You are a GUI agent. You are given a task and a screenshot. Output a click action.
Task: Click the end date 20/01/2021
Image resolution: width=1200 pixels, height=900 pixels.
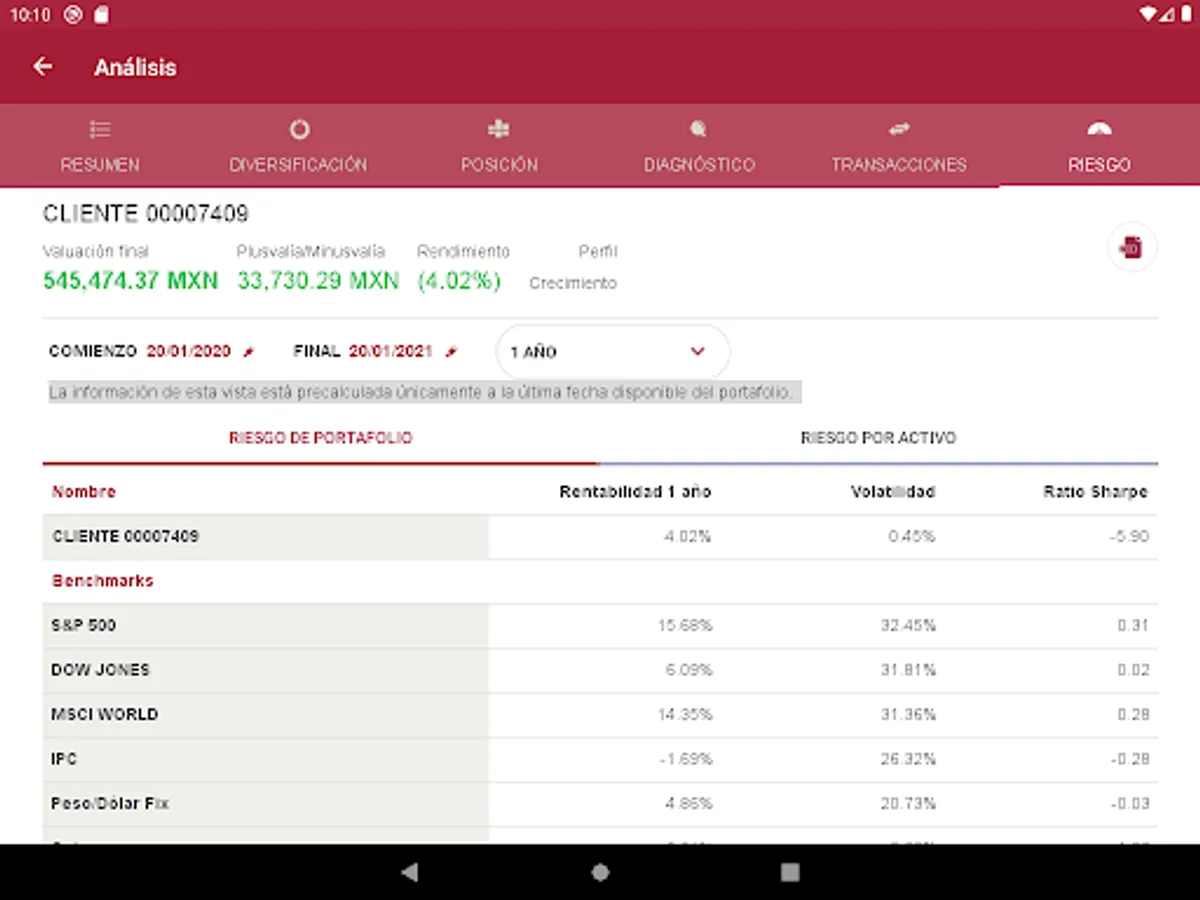[391, 352]
